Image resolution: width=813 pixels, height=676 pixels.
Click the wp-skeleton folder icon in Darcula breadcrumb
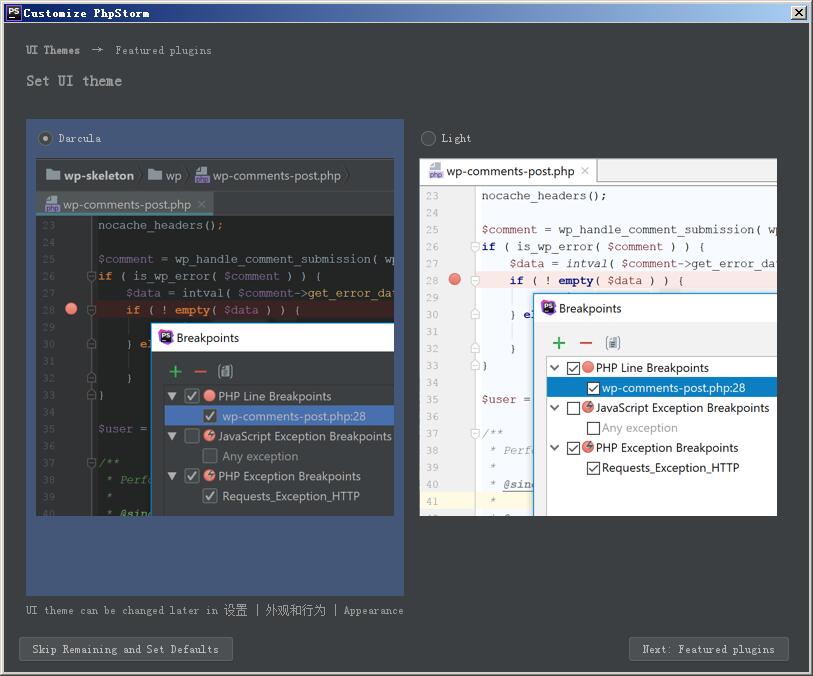(x=53, y=175)
